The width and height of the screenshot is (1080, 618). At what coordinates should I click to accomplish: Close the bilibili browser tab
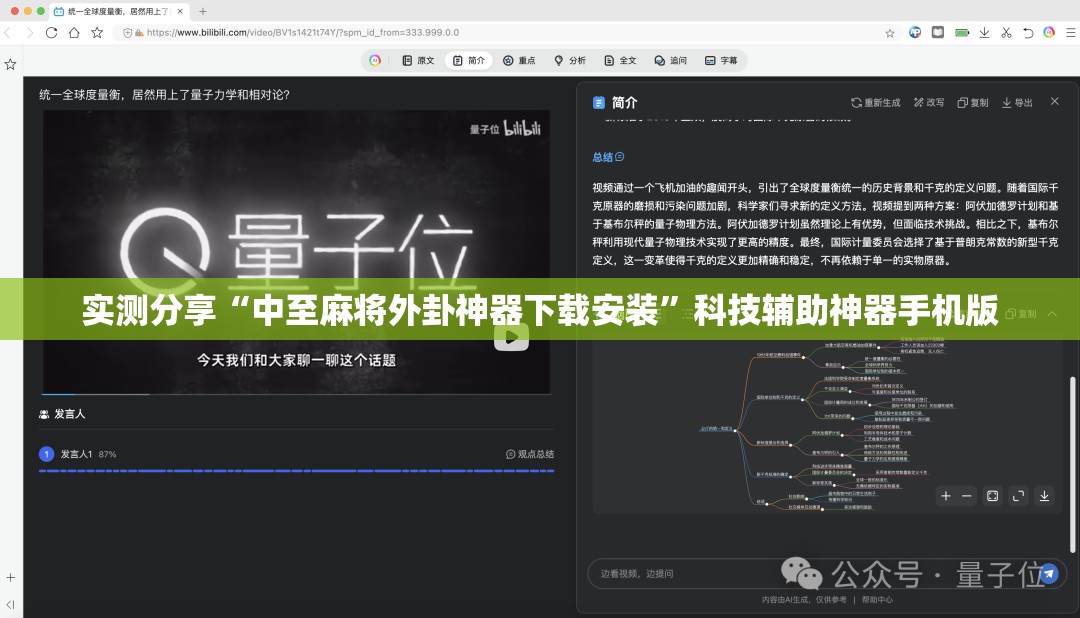(180, 11)
